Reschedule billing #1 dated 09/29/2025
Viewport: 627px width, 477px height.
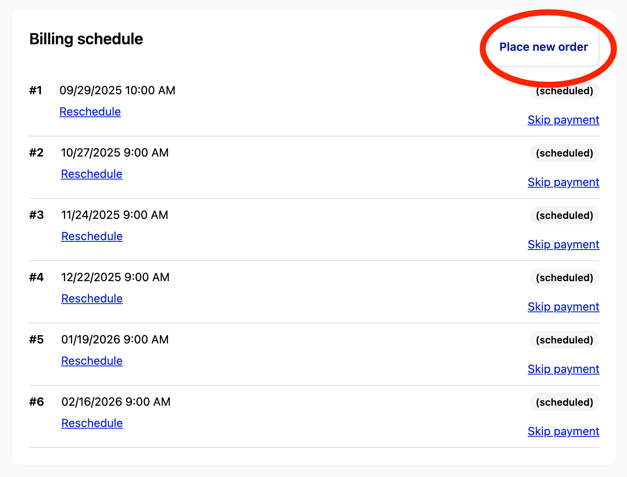tap(90, 112)
